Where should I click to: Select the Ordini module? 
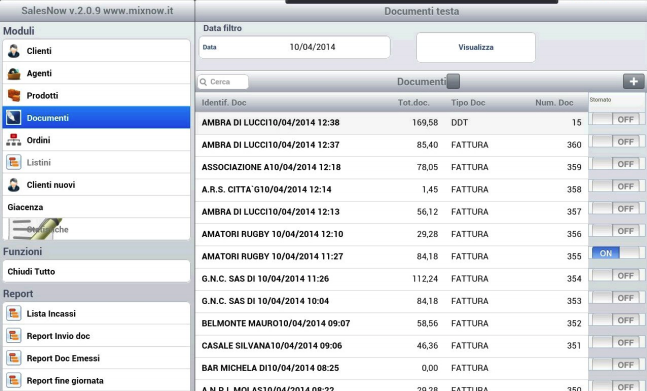tap(96, 140)
